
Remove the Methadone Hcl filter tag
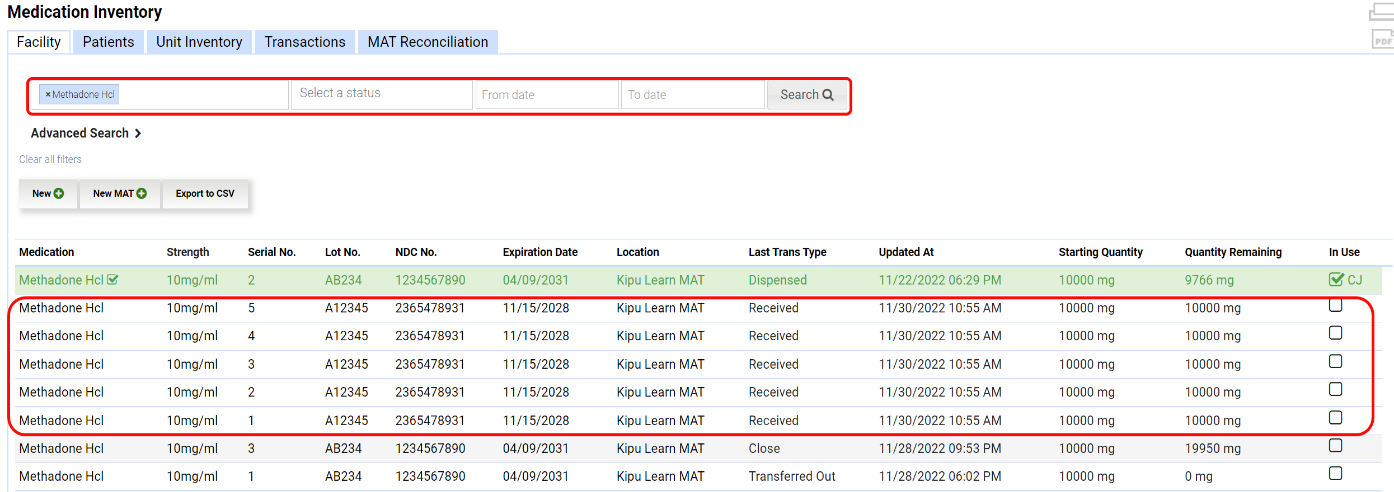click(x=48, y=95)
